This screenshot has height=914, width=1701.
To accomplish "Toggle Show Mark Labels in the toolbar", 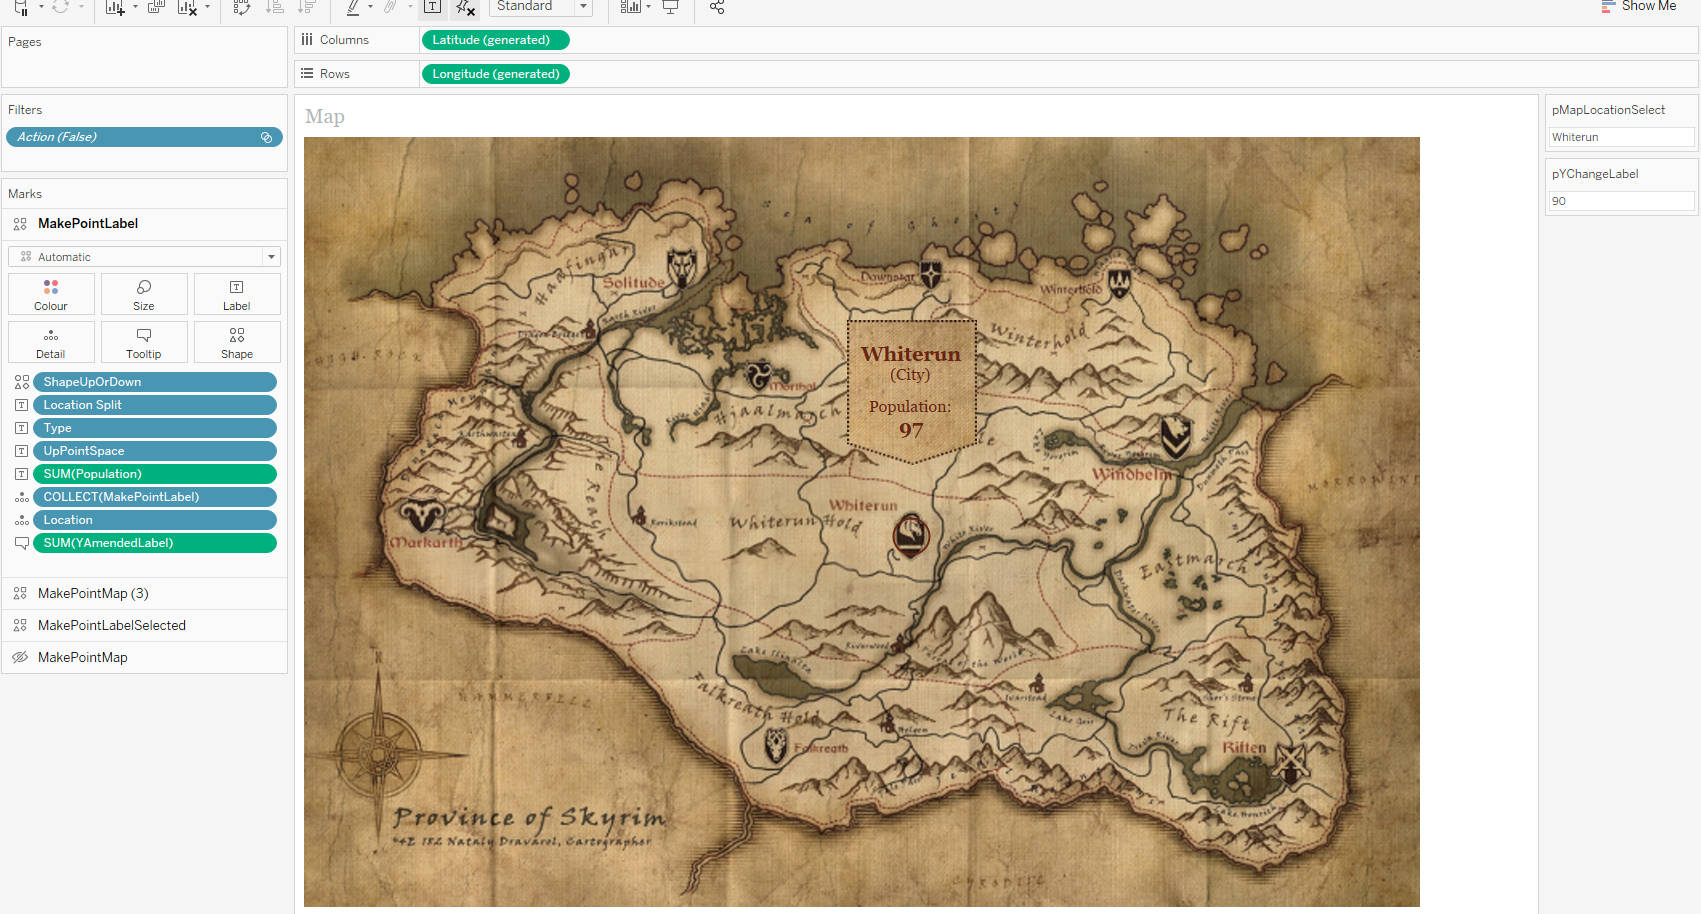I will (433, 7).
